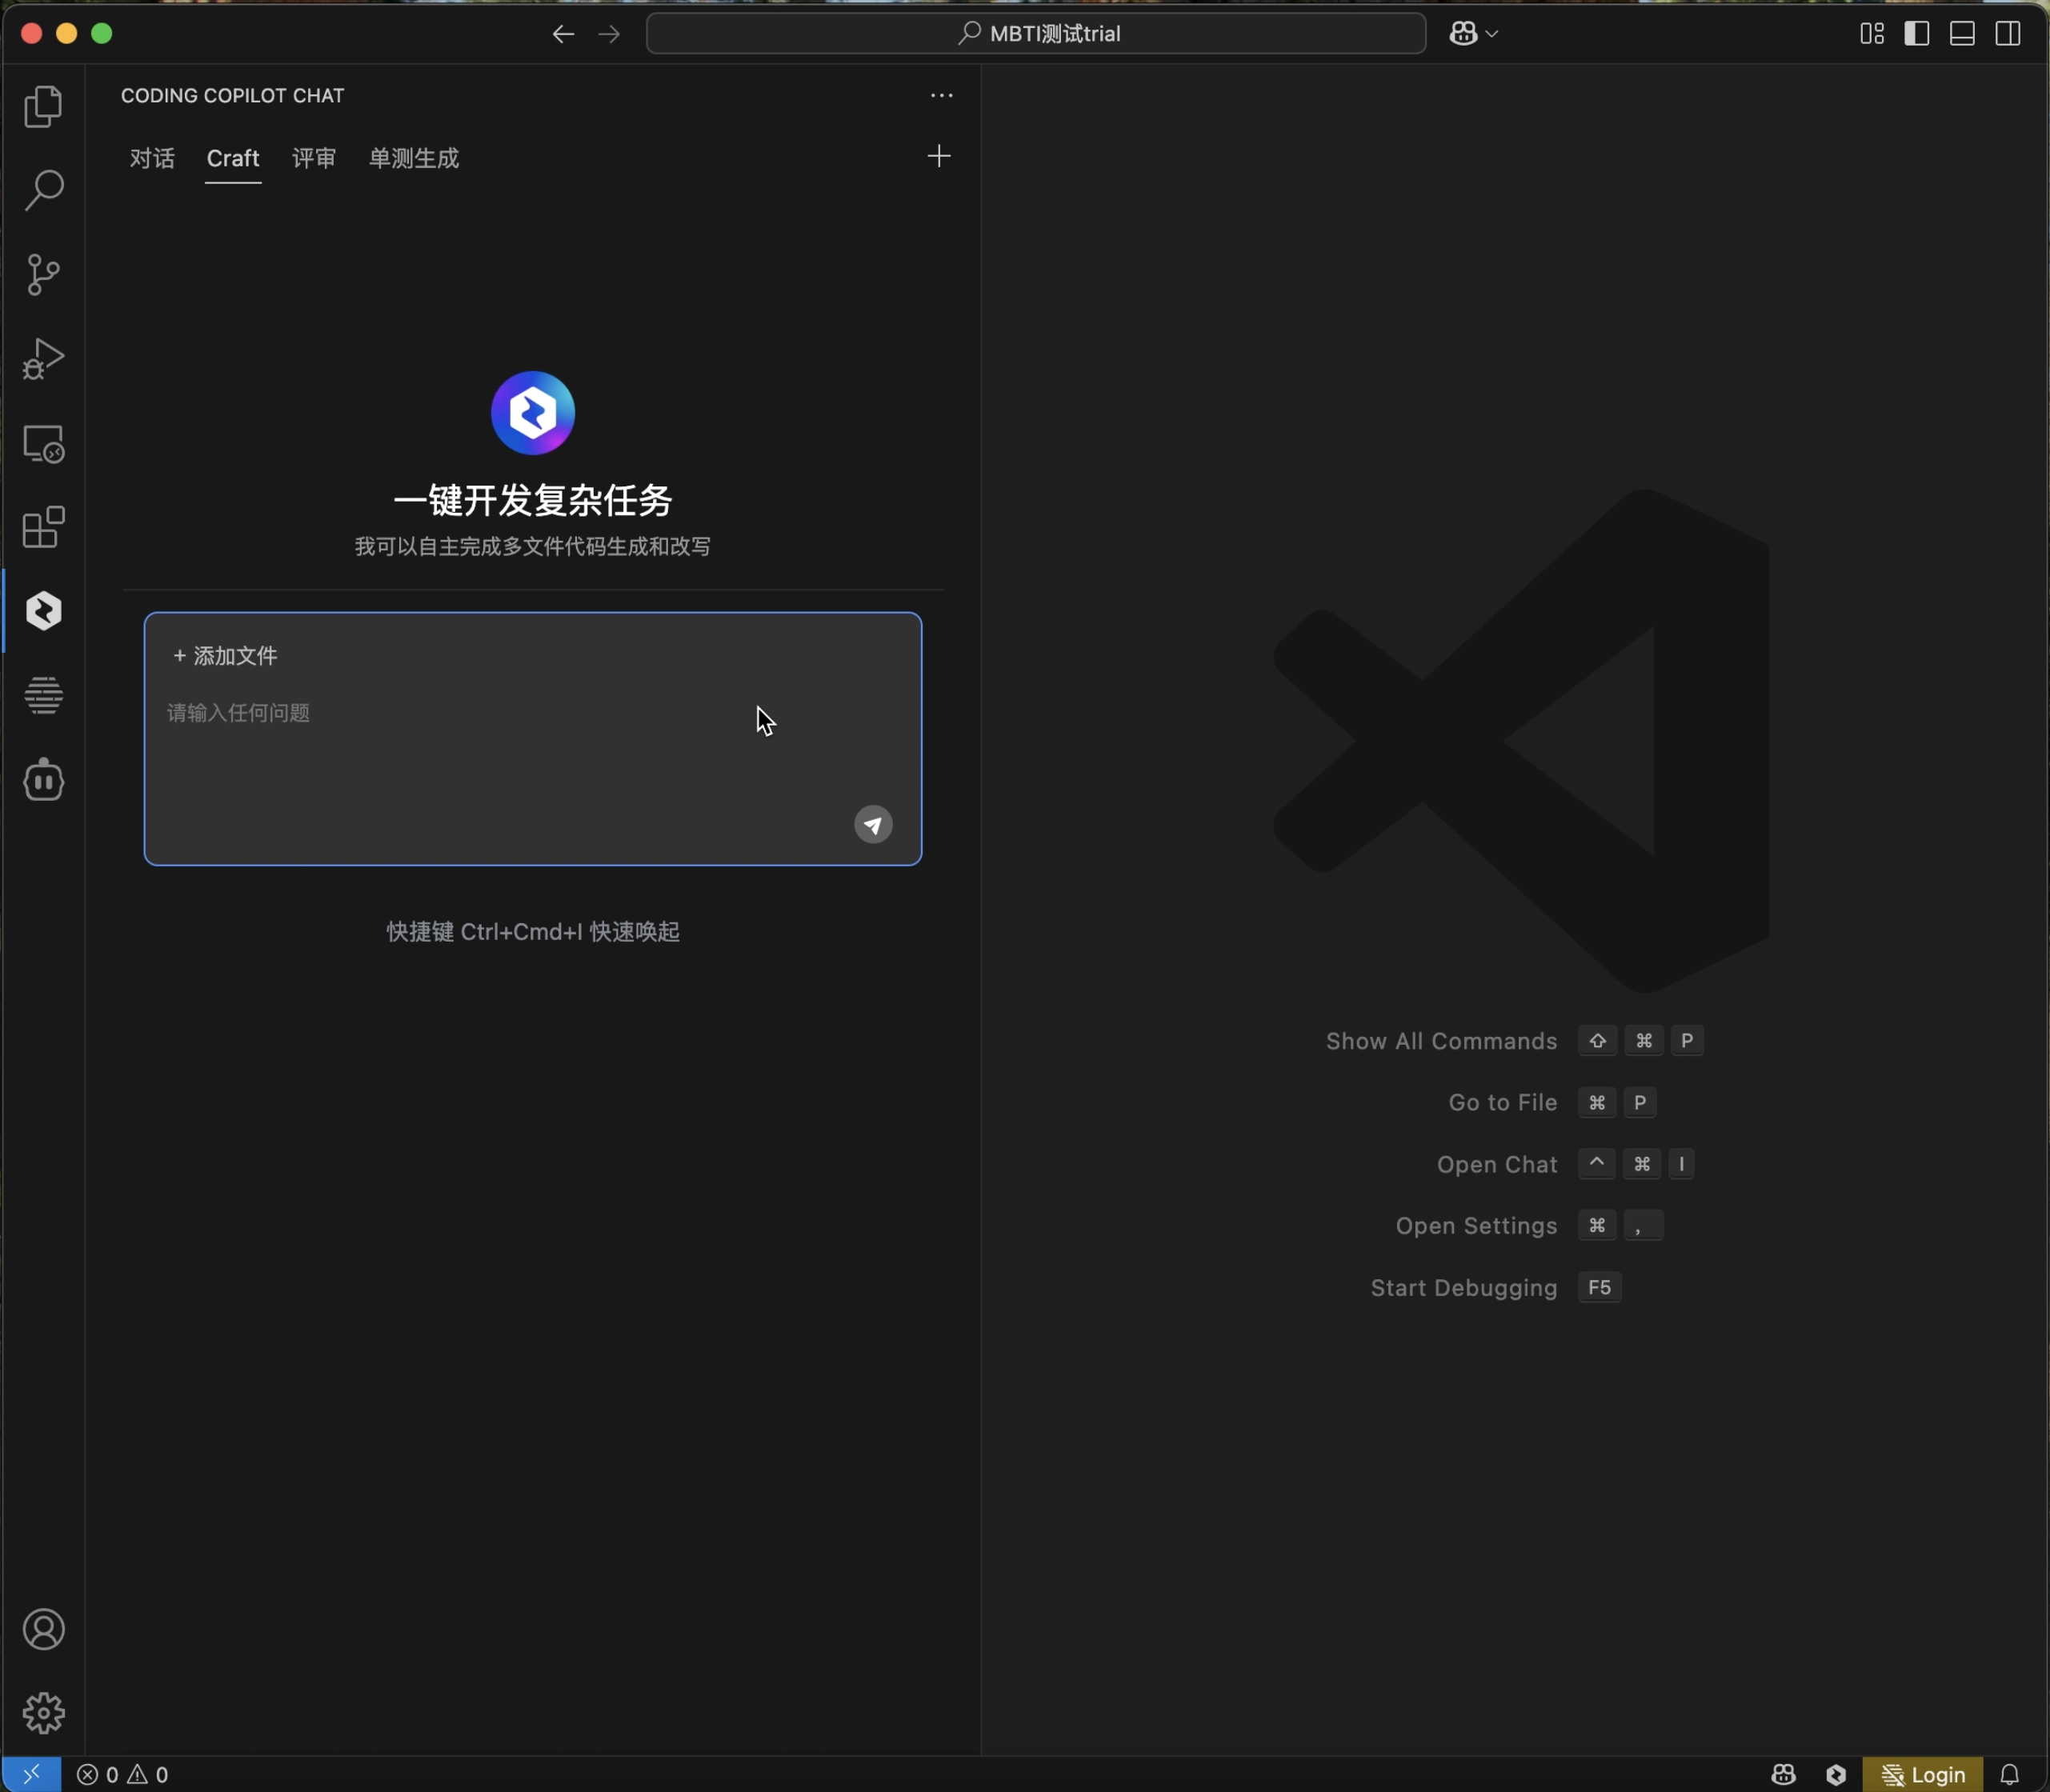The image size is (2050, 1792).
Task: Open the robot-face chat icon in sidebar
Action: tap(43, 780)
